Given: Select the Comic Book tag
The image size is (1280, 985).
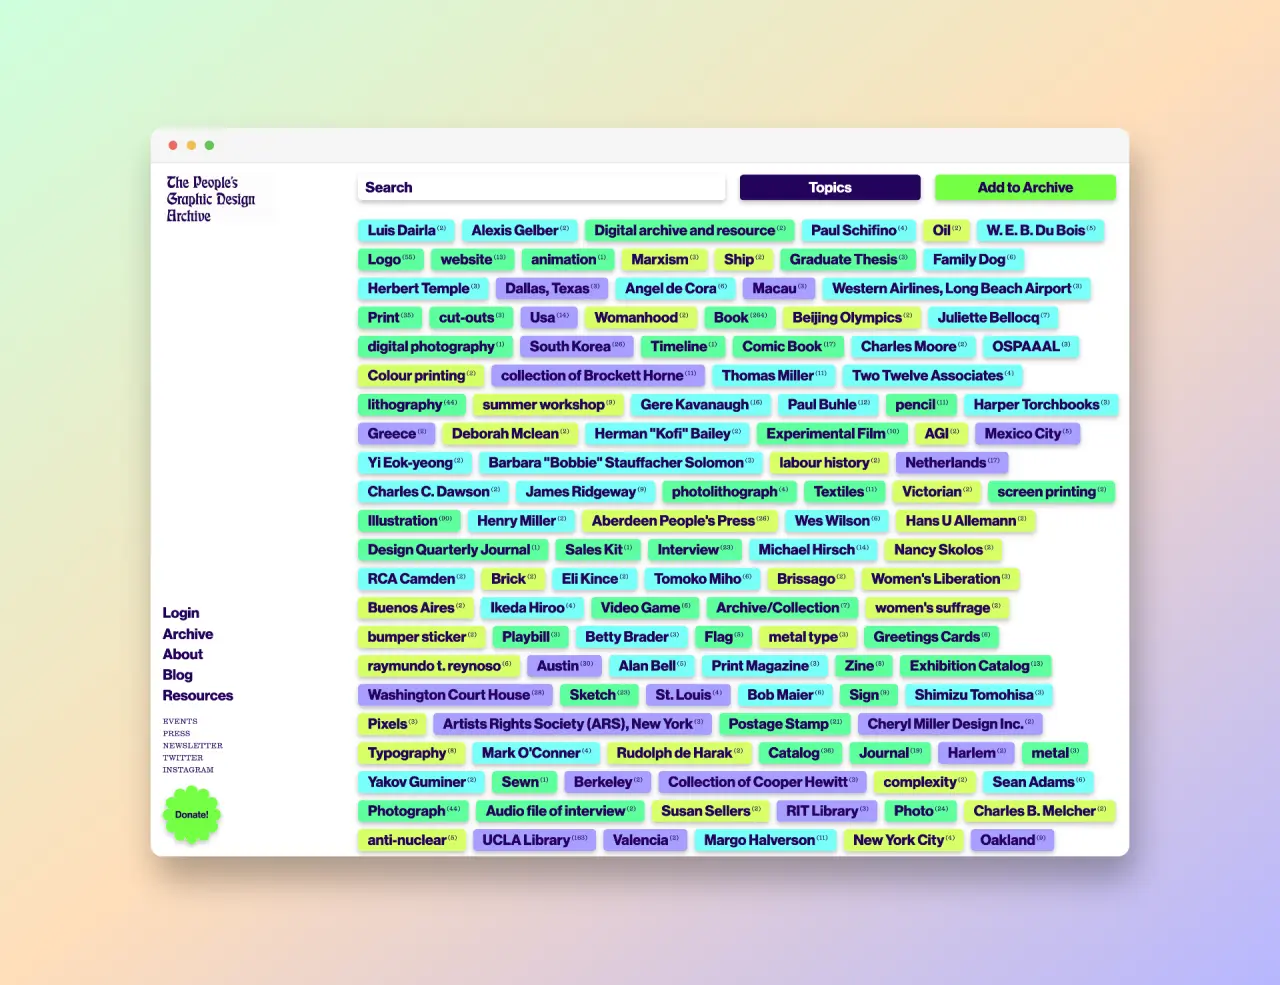Looking at the screenshot, I should pyautogui.click(x=788, y=346).
